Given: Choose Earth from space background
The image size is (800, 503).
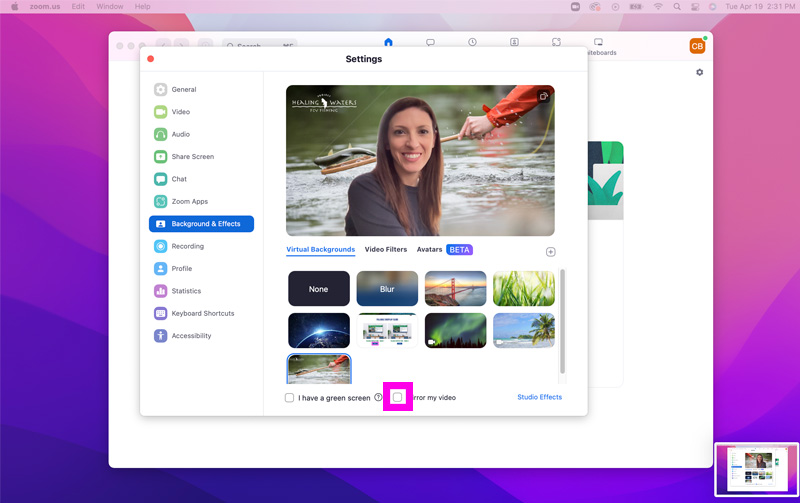Looking at the screenshot, I should tap(319, 331).
